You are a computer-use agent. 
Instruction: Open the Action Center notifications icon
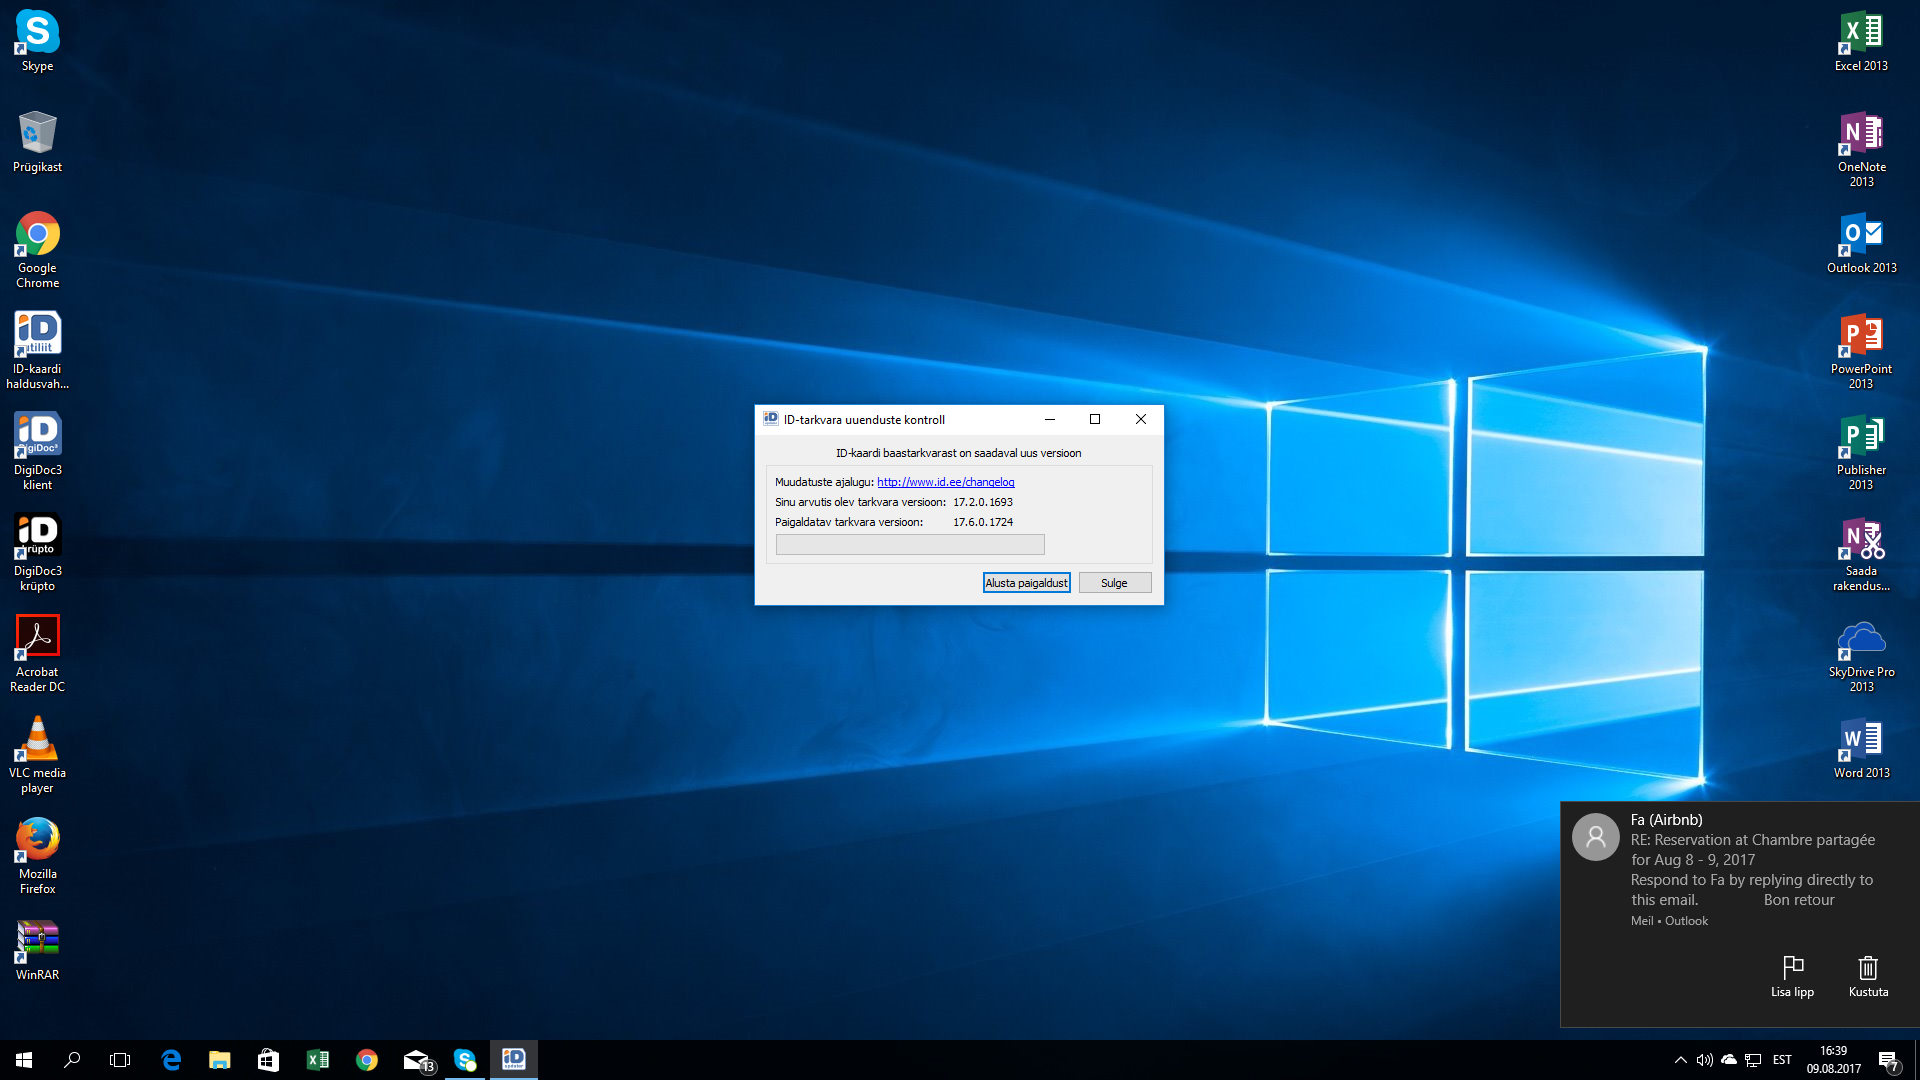1888,1060
